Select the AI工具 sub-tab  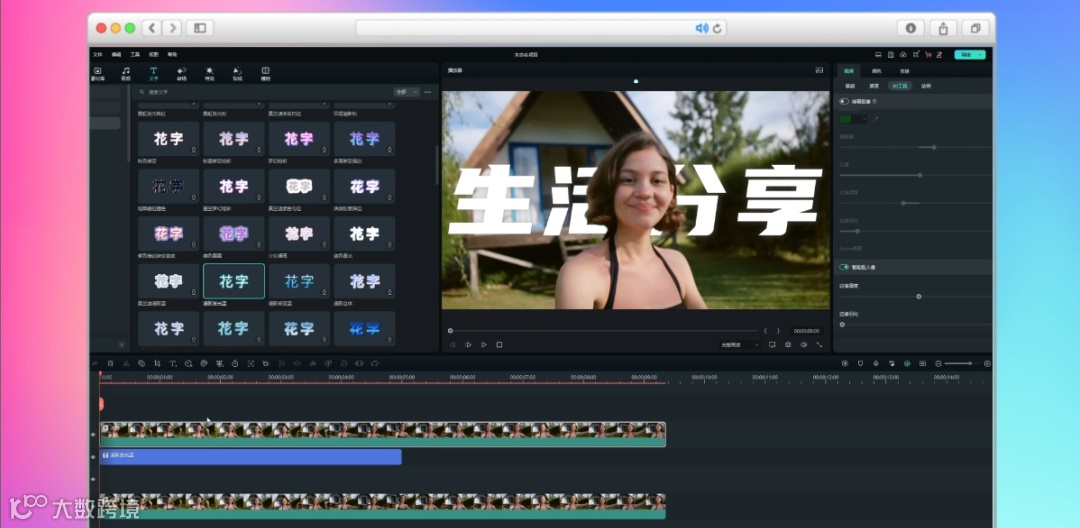[900, 86]
